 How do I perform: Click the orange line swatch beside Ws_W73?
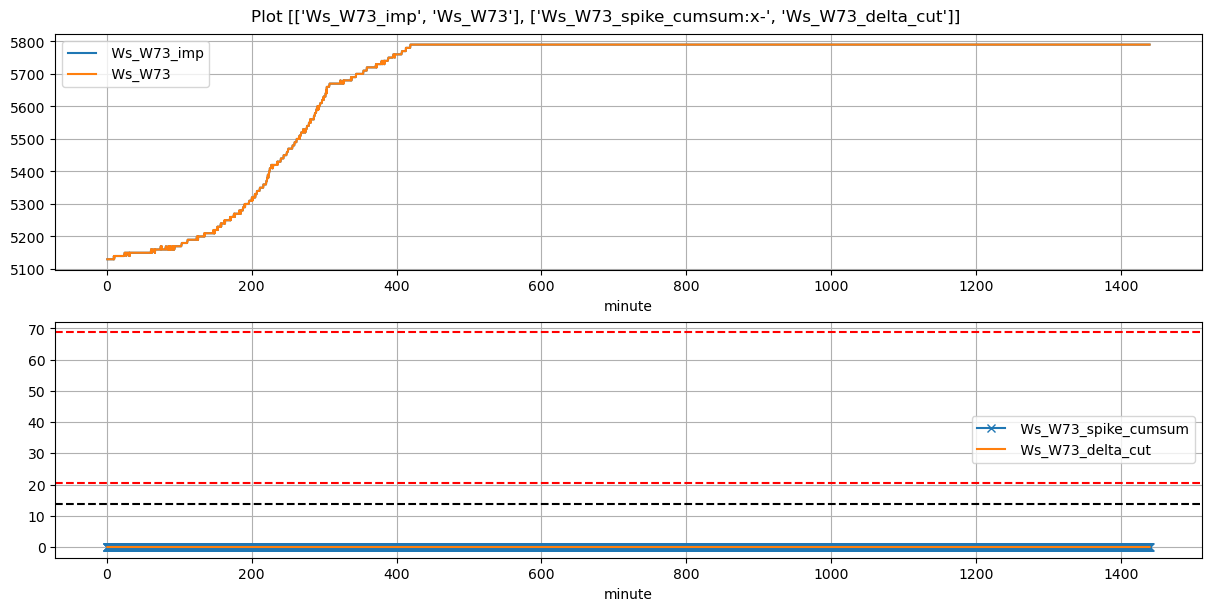(x=84, y=73)
